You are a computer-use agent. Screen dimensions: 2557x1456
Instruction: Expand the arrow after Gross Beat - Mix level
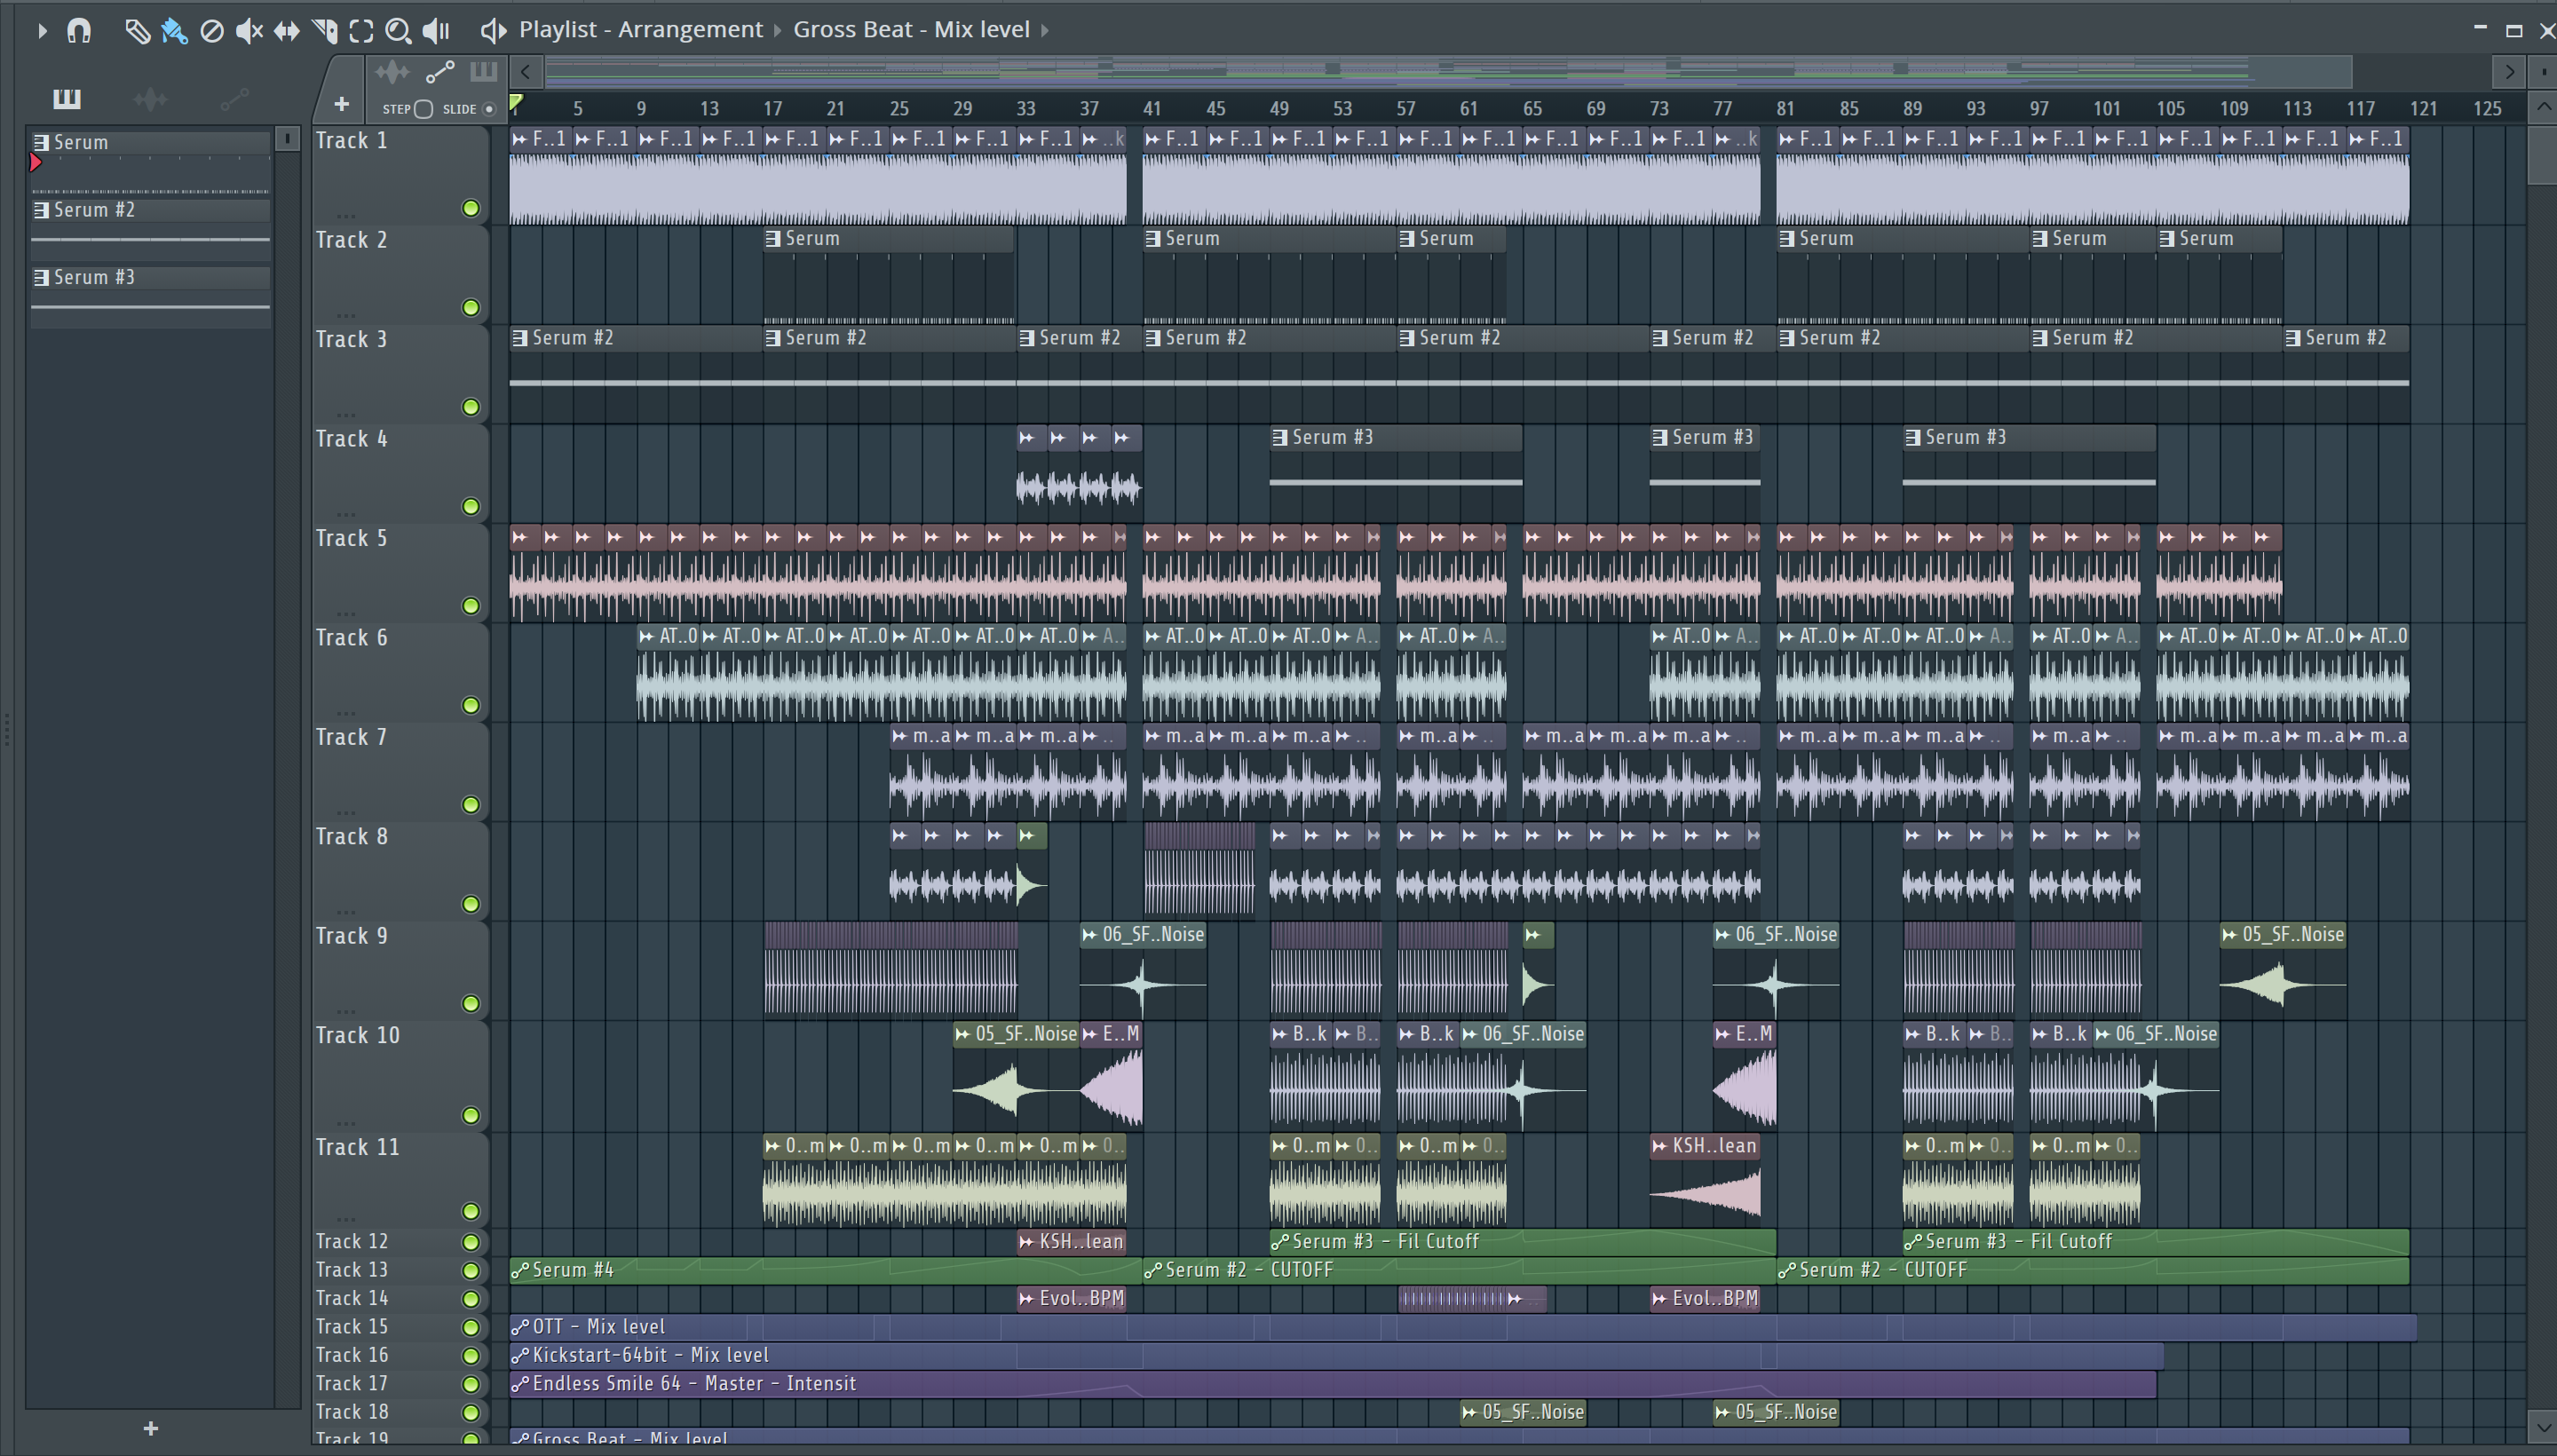tap(1045, 31)
